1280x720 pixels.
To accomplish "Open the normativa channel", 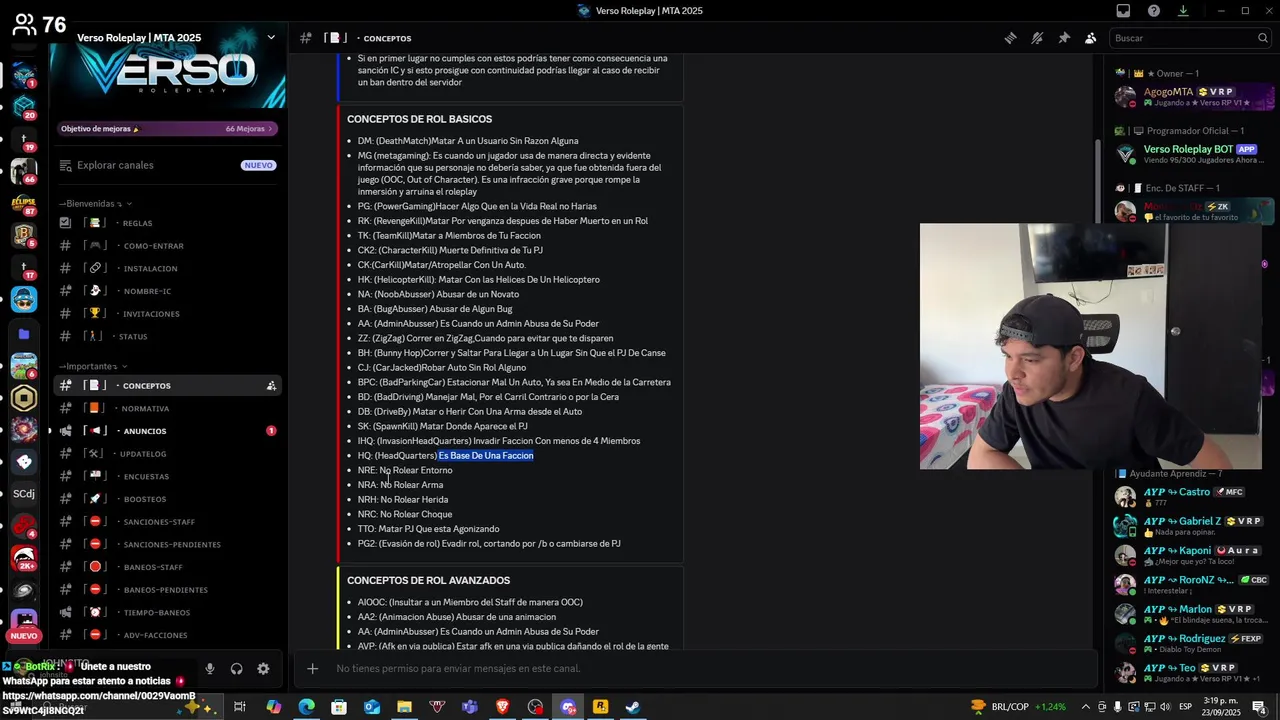I will coord(167,408).
